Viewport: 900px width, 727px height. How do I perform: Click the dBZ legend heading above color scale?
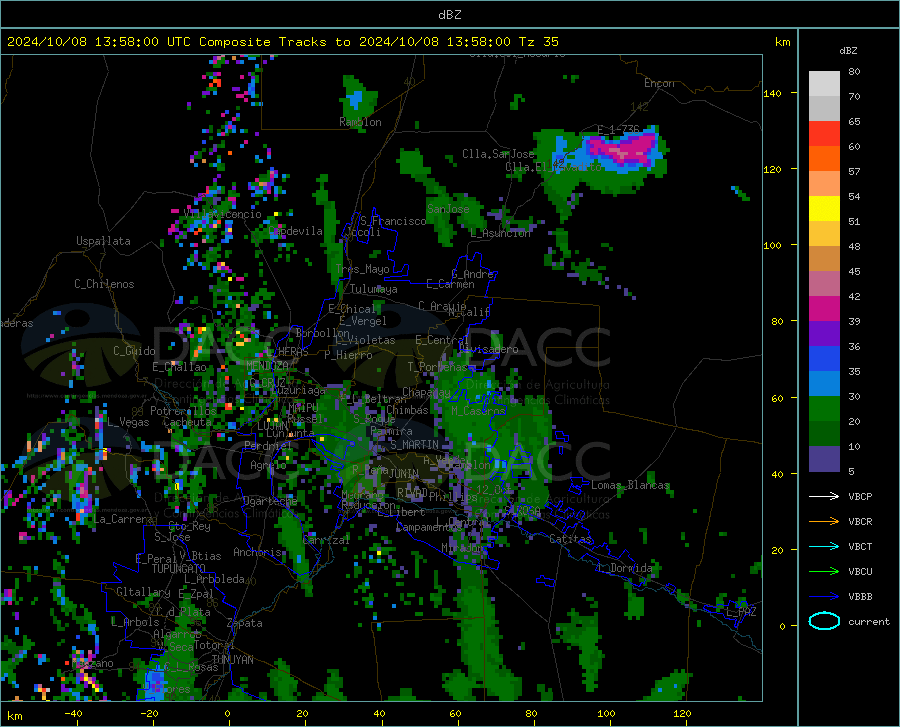coord(848,50)
